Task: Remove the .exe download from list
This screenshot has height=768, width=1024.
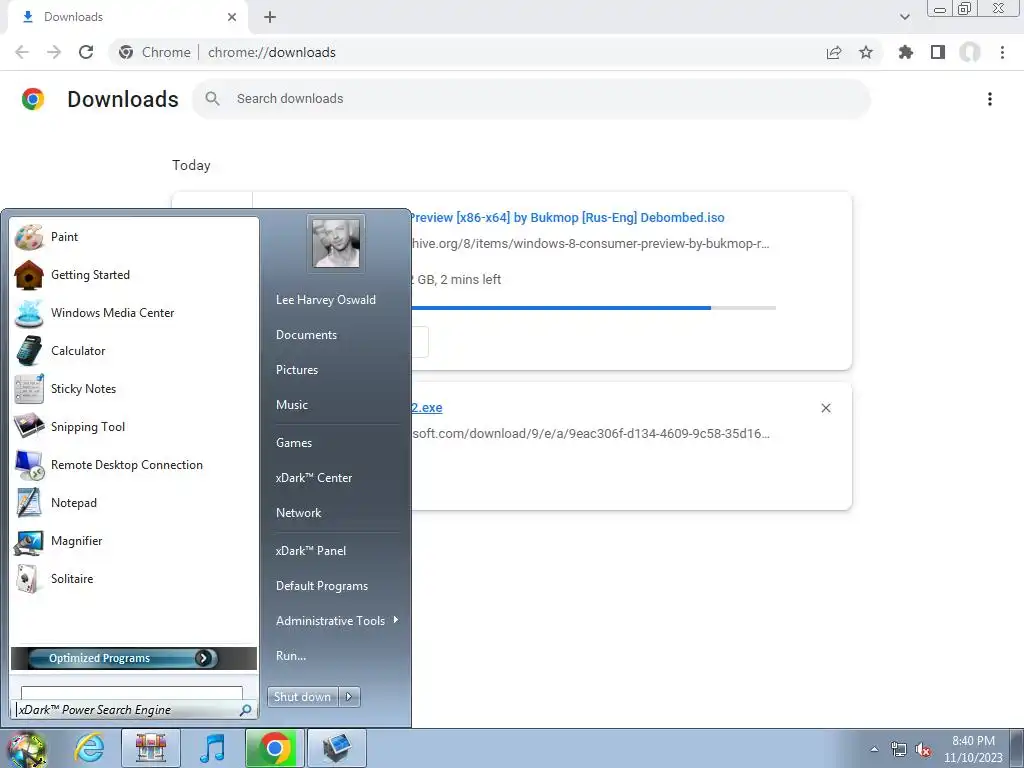Action: 826,408
